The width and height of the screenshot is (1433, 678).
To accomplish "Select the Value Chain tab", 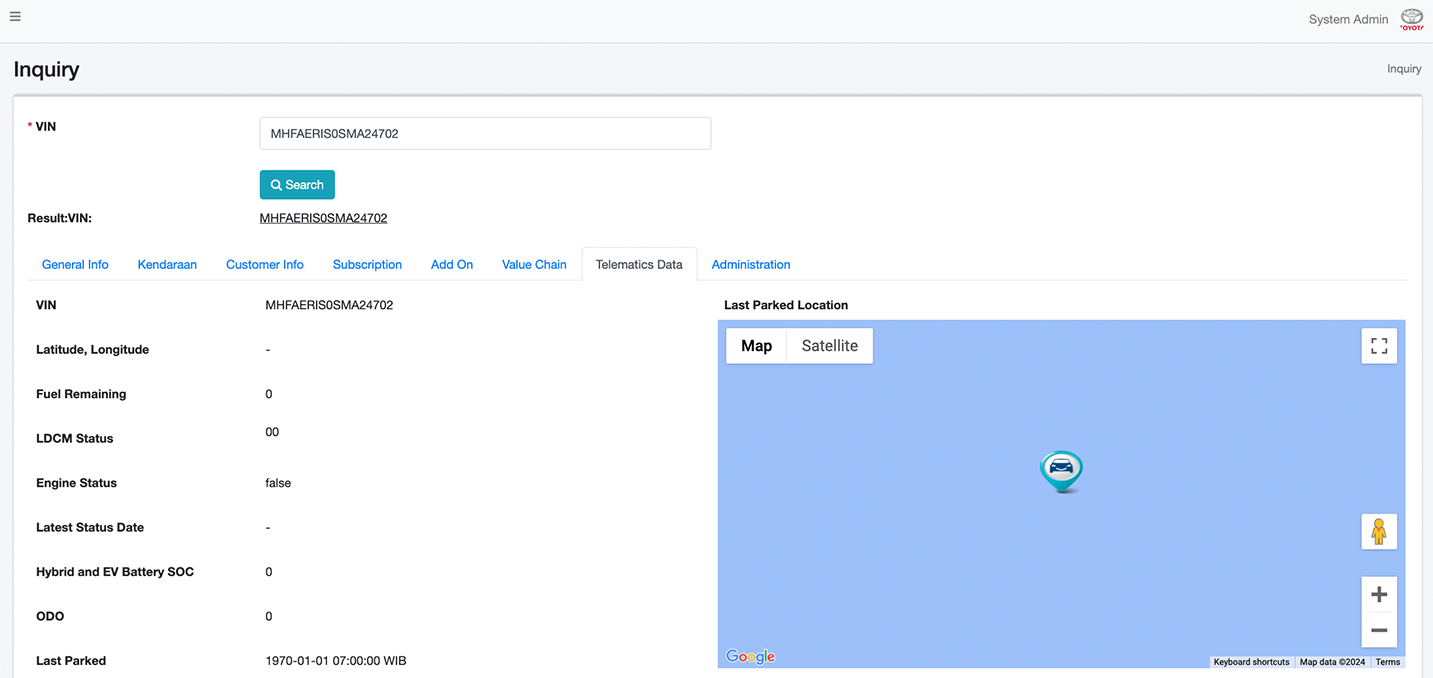I will click(534, 264).
